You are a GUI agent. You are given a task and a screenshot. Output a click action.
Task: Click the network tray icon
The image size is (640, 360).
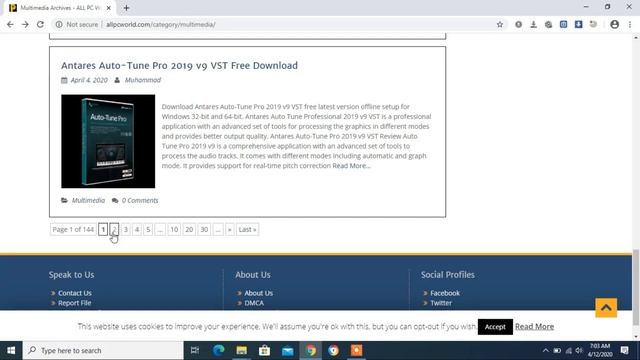pos(568,351)
